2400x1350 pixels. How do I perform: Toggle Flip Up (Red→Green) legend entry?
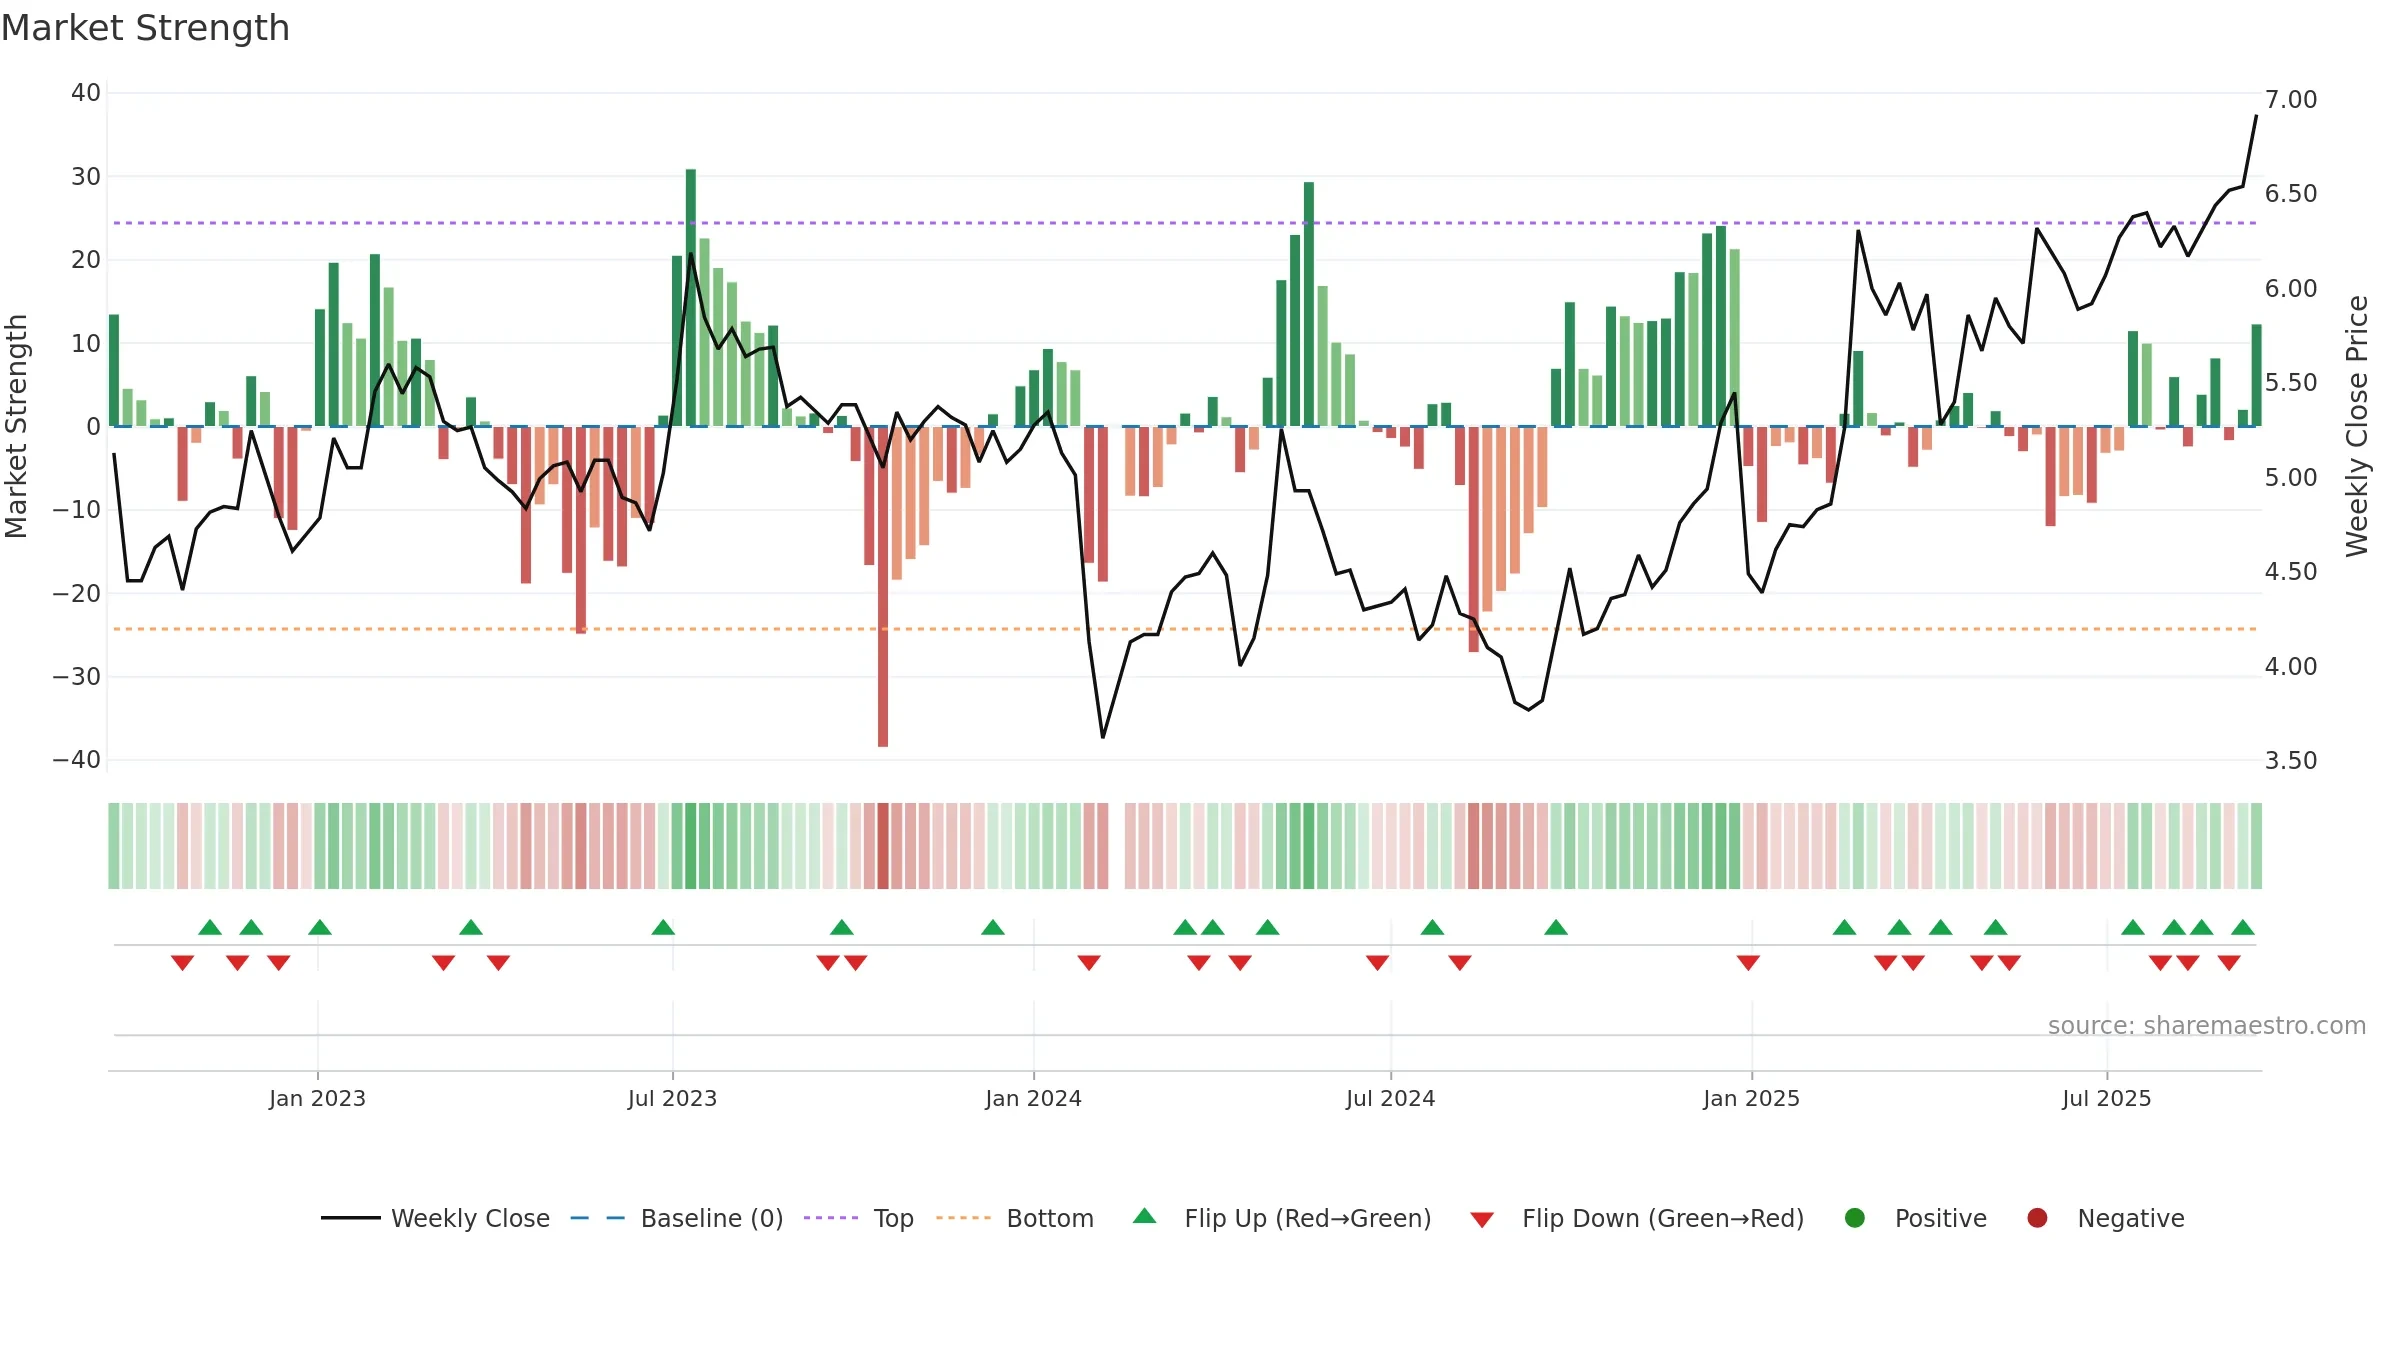(1282, 1218)
